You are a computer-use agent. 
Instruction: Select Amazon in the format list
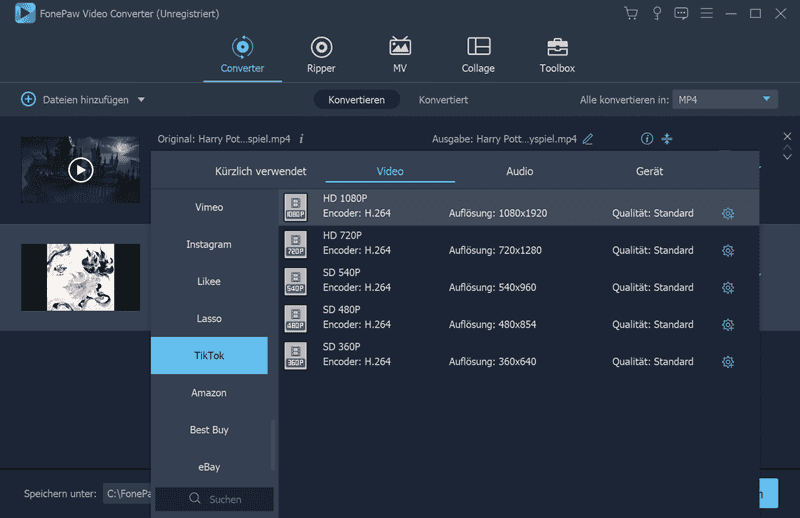coord(209,393)
